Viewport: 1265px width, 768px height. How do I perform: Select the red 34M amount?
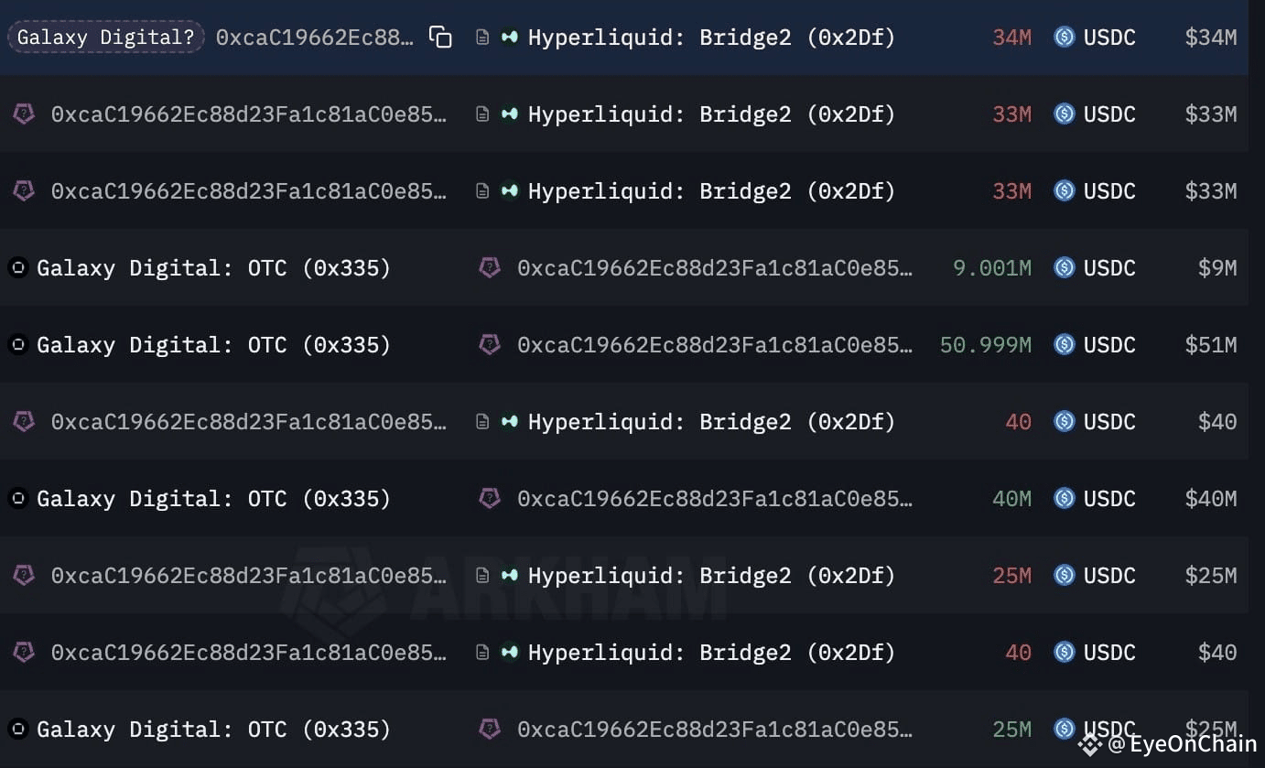pyautogui.click(x=1012, y=38)
